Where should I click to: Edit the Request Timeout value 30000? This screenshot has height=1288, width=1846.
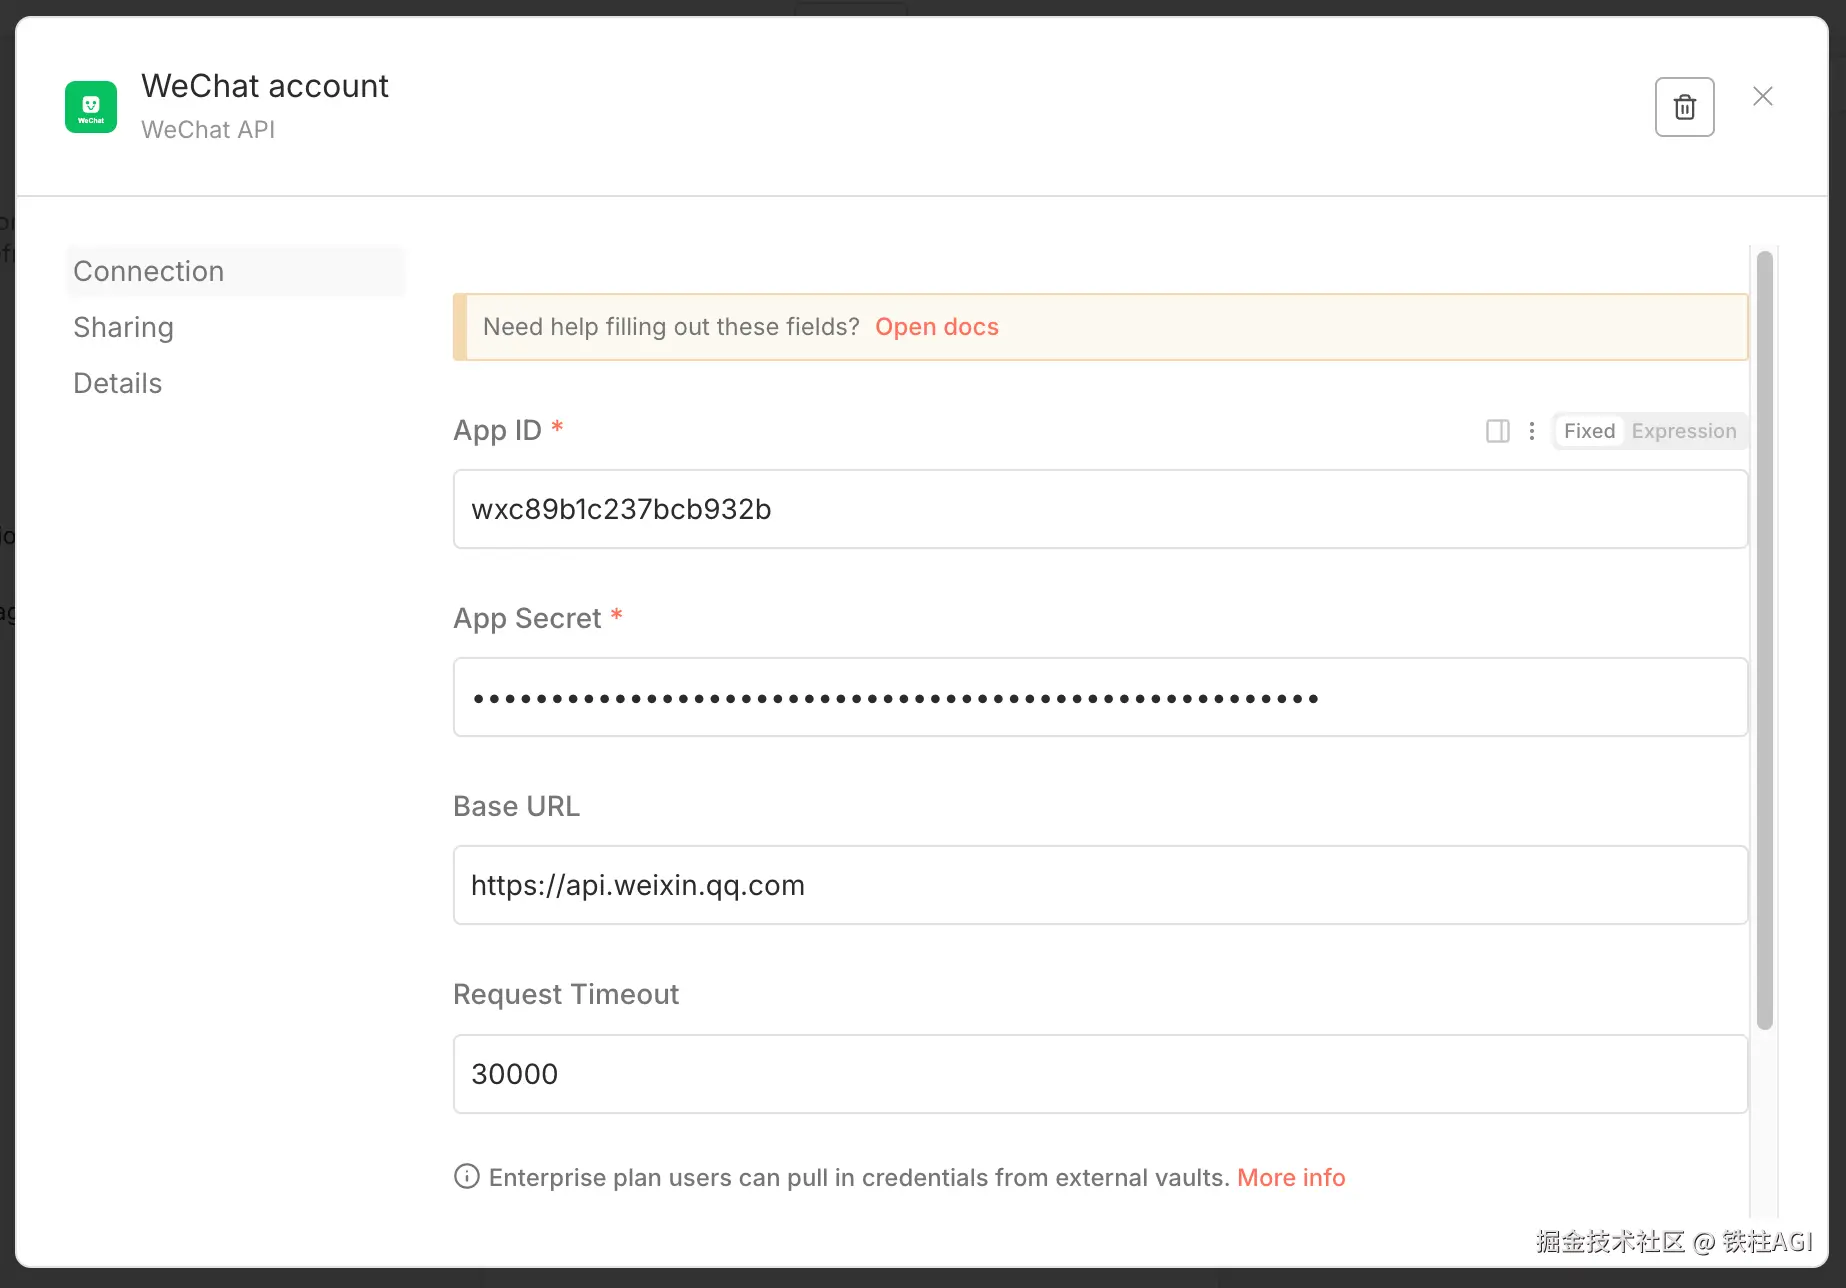(x=1100, y=1074)
